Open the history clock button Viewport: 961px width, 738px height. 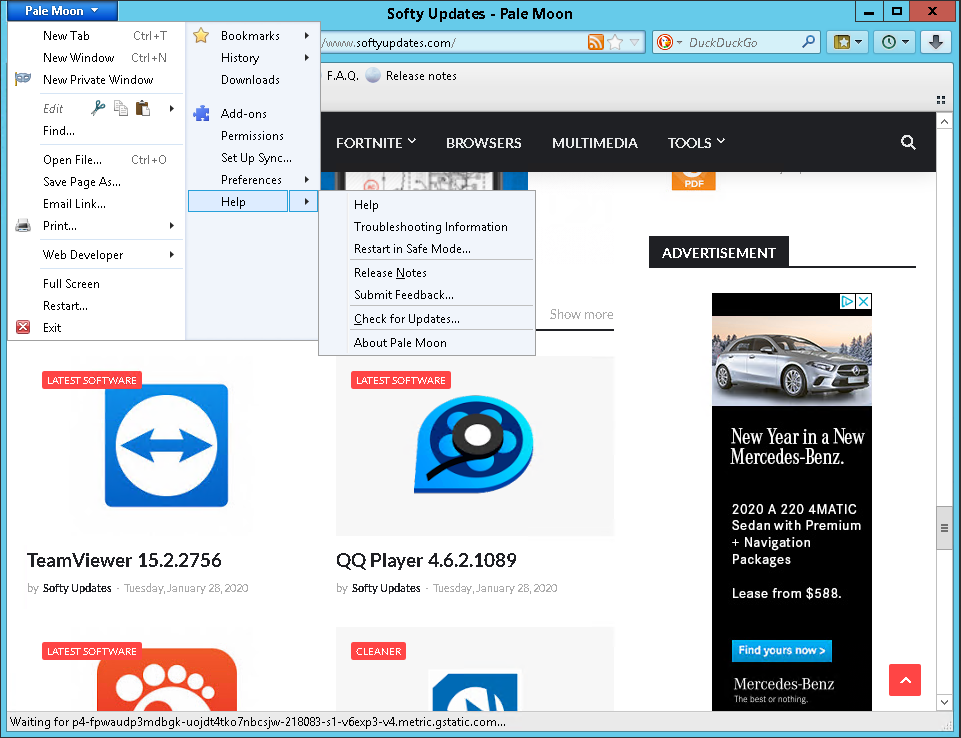pos(894,42)
